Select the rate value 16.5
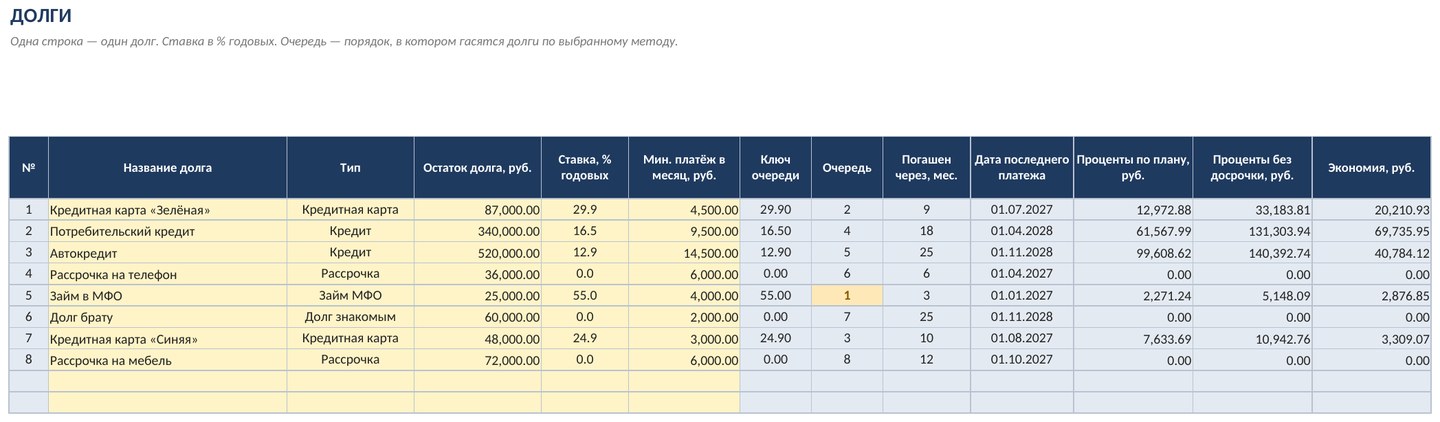 [585, 231]
